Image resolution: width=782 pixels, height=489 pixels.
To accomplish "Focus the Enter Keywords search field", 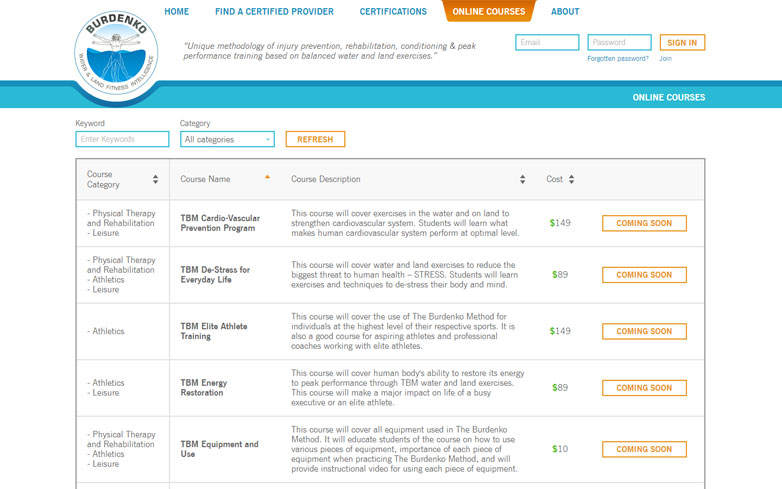I will (122, 139).
